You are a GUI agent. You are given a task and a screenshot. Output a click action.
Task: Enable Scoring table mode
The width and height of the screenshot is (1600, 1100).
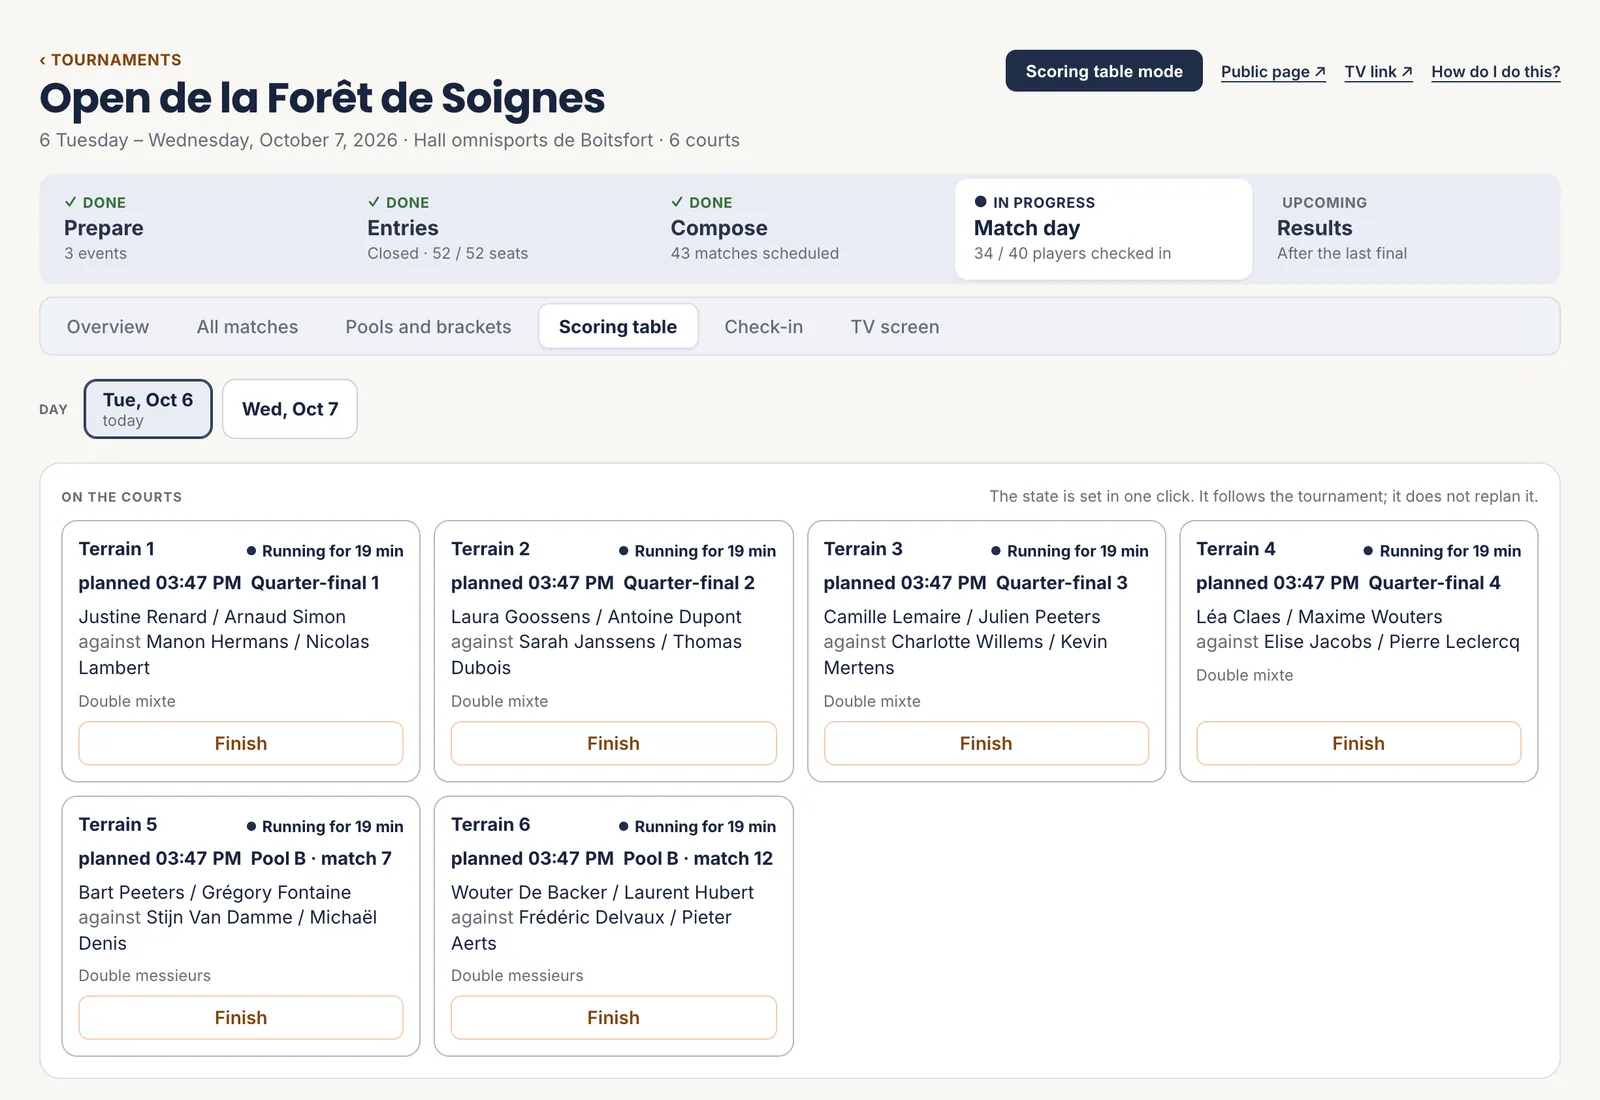click(1104, 71)
